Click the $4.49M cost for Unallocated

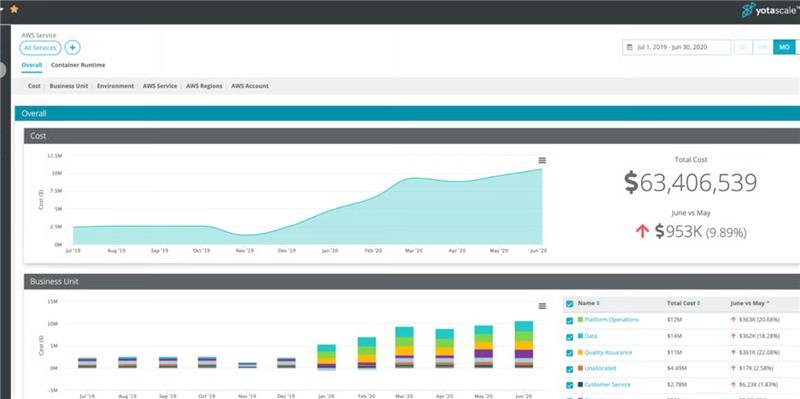[676, 368]
